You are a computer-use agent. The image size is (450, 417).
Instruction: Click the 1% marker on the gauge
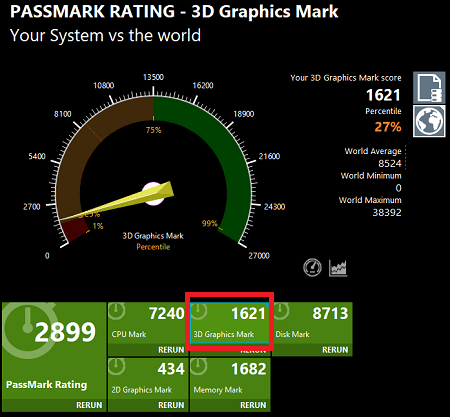point(98,226)
